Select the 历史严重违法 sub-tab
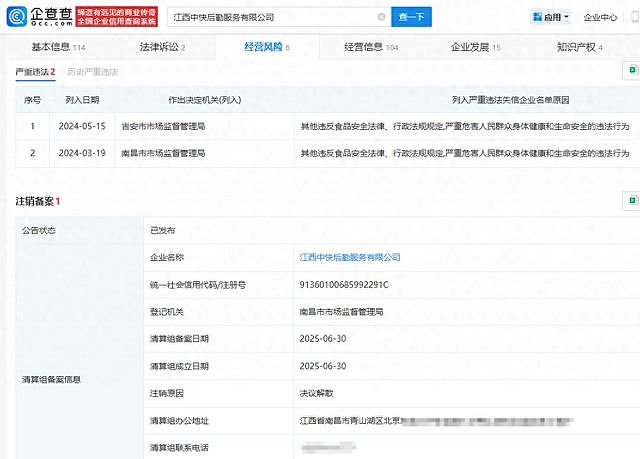640x459 pixels. [93, 72]
